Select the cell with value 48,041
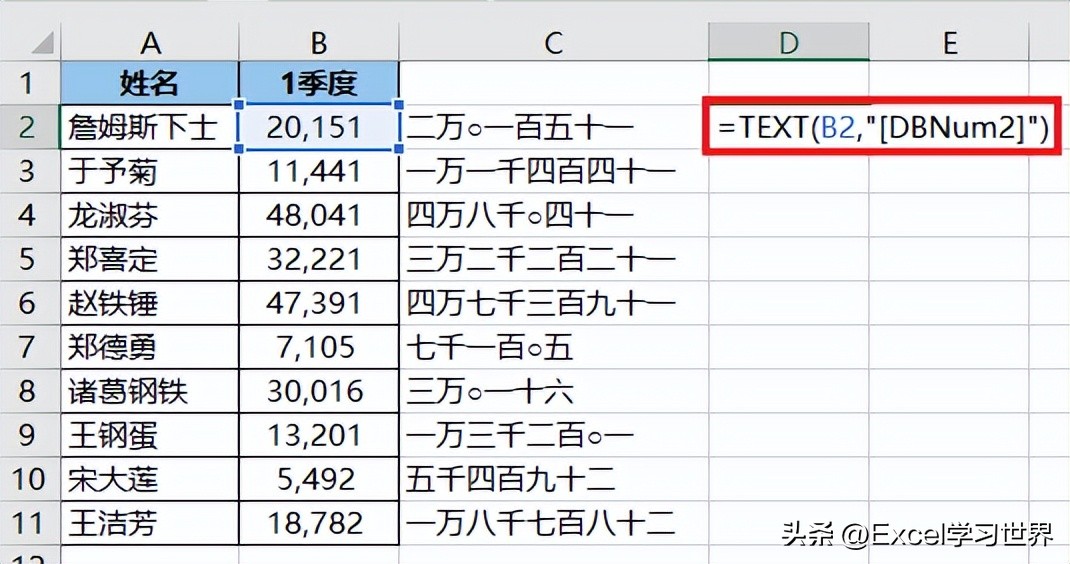Image resolution: width=1070 pixels, height=564 pixels. [319, 215]
